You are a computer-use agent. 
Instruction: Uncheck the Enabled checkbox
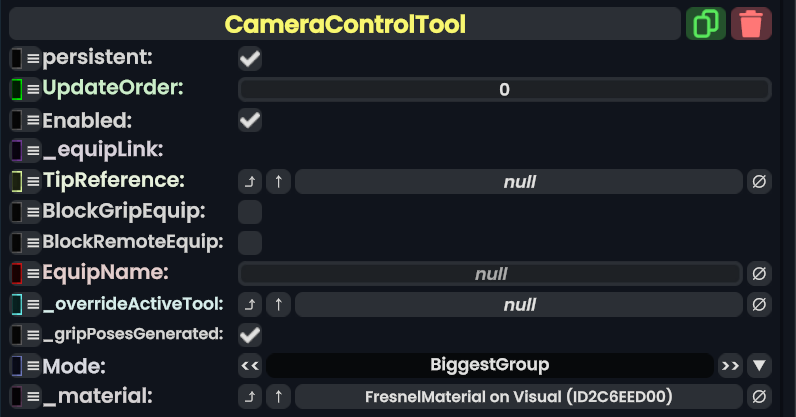(x=250, y=121)
